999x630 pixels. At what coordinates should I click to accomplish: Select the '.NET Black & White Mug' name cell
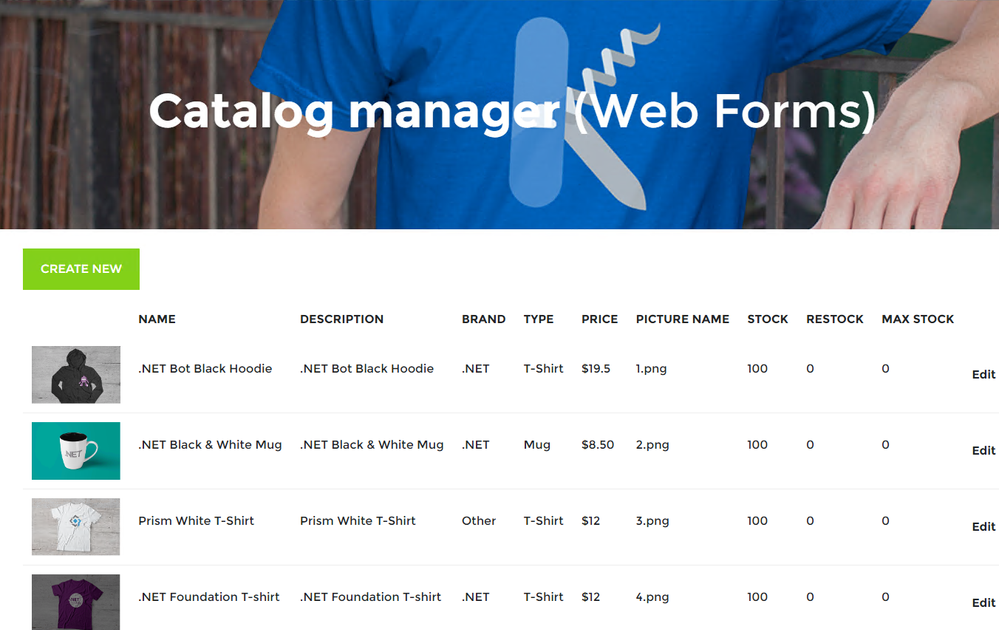210,445
